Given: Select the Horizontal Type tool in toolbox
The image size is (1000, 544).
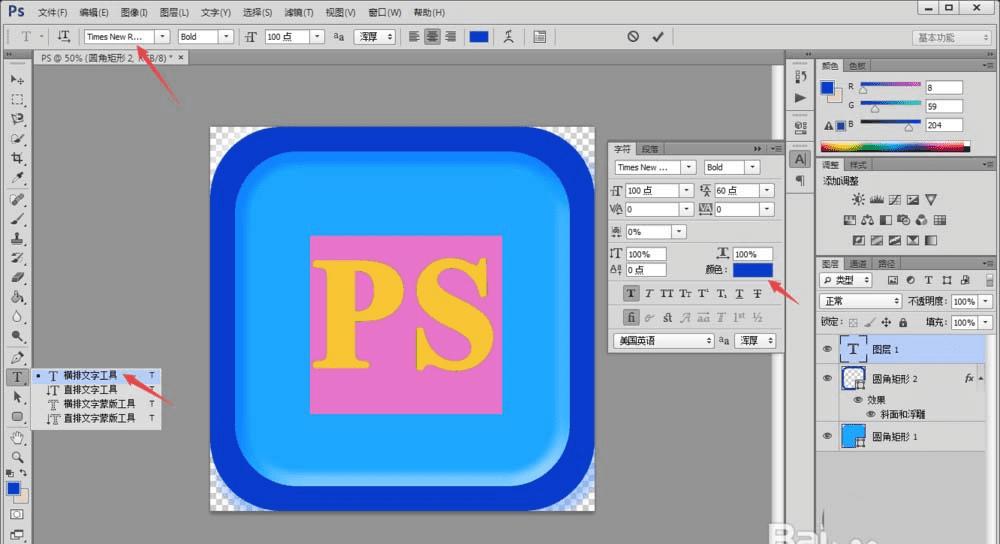Looking at the screenshot, I should click(x=17, y=377).
